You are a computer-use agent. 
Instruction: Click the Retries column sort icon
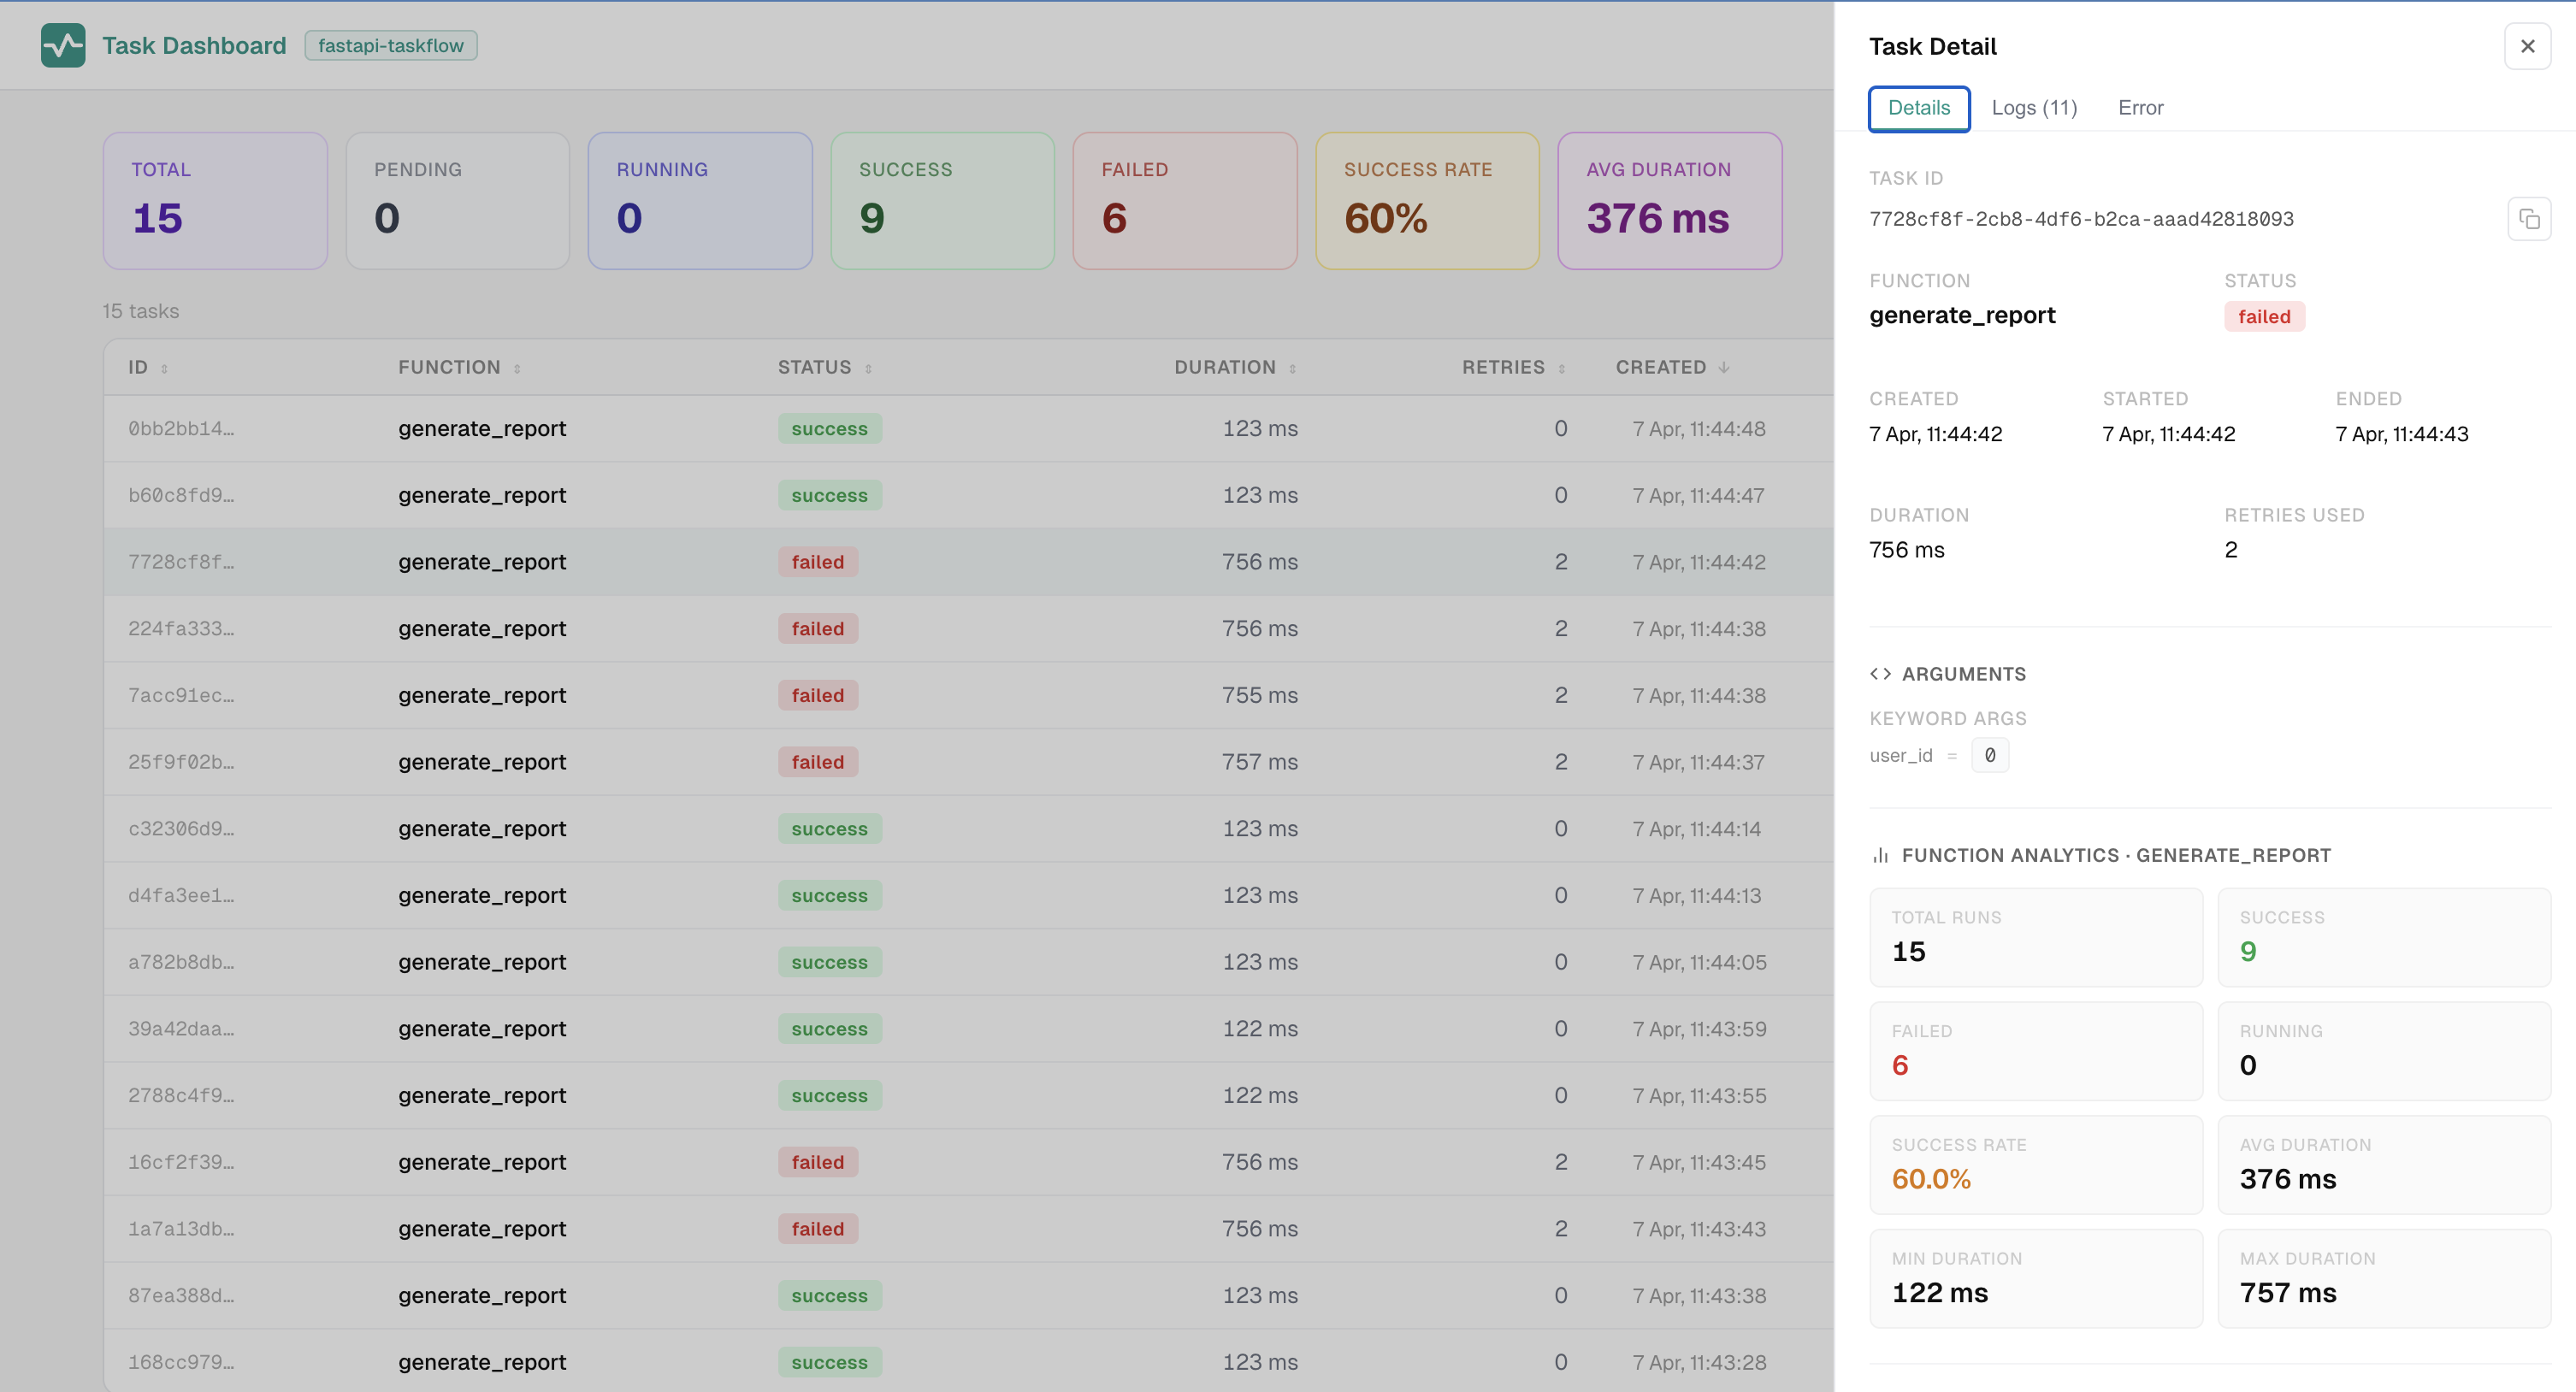coord(1561,369)
